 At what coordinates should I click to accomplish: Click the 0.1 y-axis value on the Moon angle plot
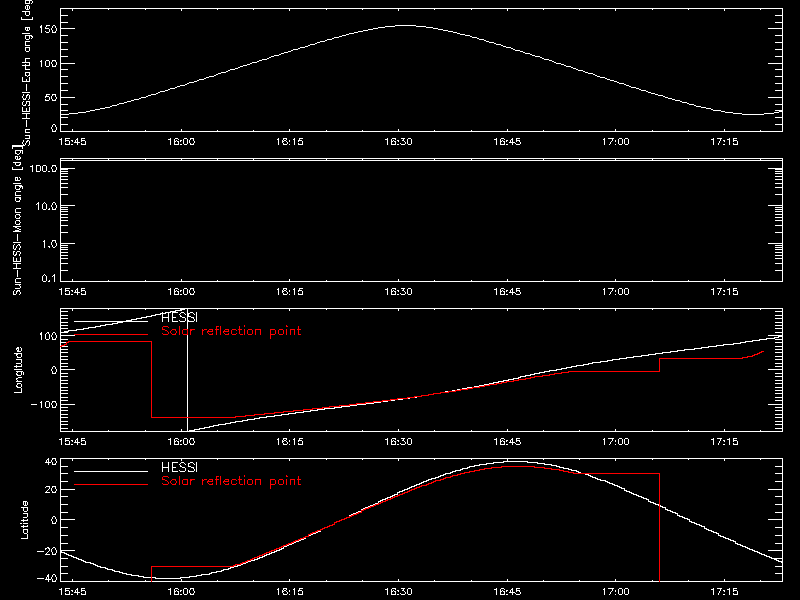[49, 278]
